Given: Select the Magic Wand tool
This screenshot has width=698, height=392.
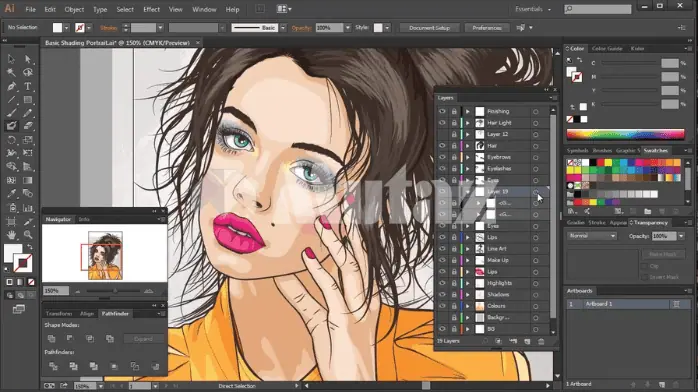Looking at the screenshot, I should pyautogui.click(x=11, y=72).
